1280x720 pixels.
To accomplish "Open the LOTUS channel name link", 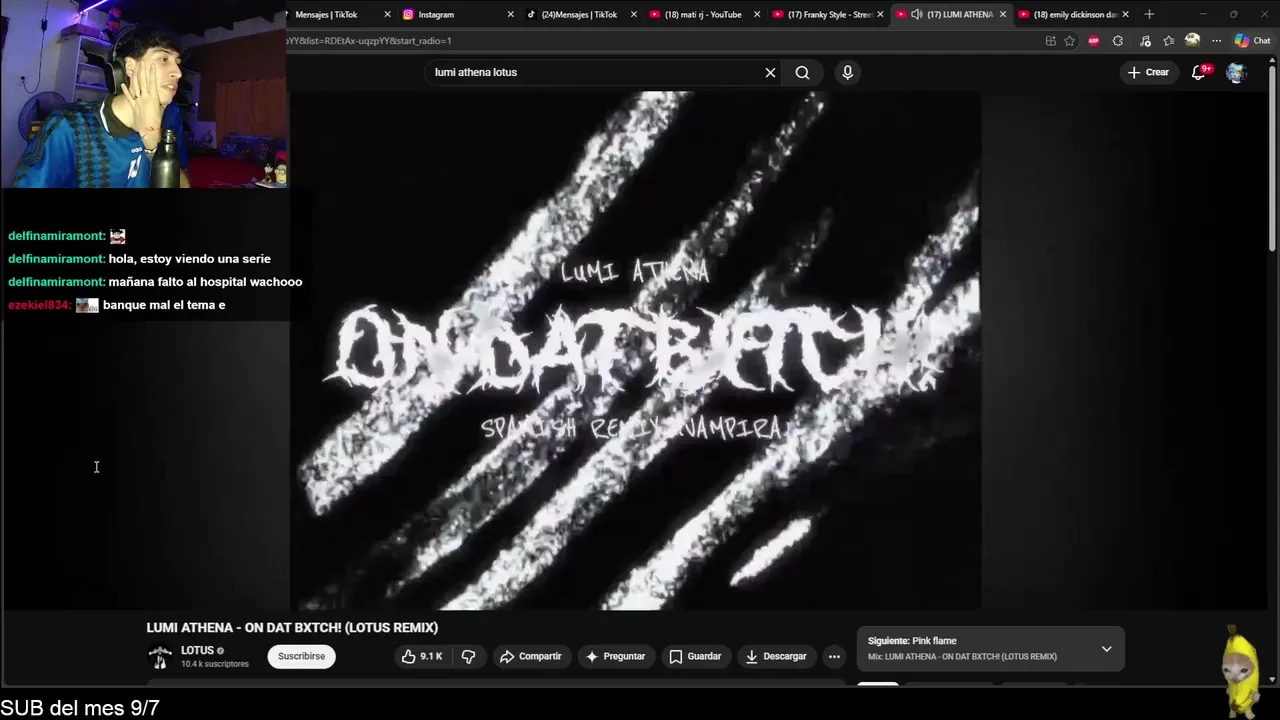I will (x=197, y=651).
